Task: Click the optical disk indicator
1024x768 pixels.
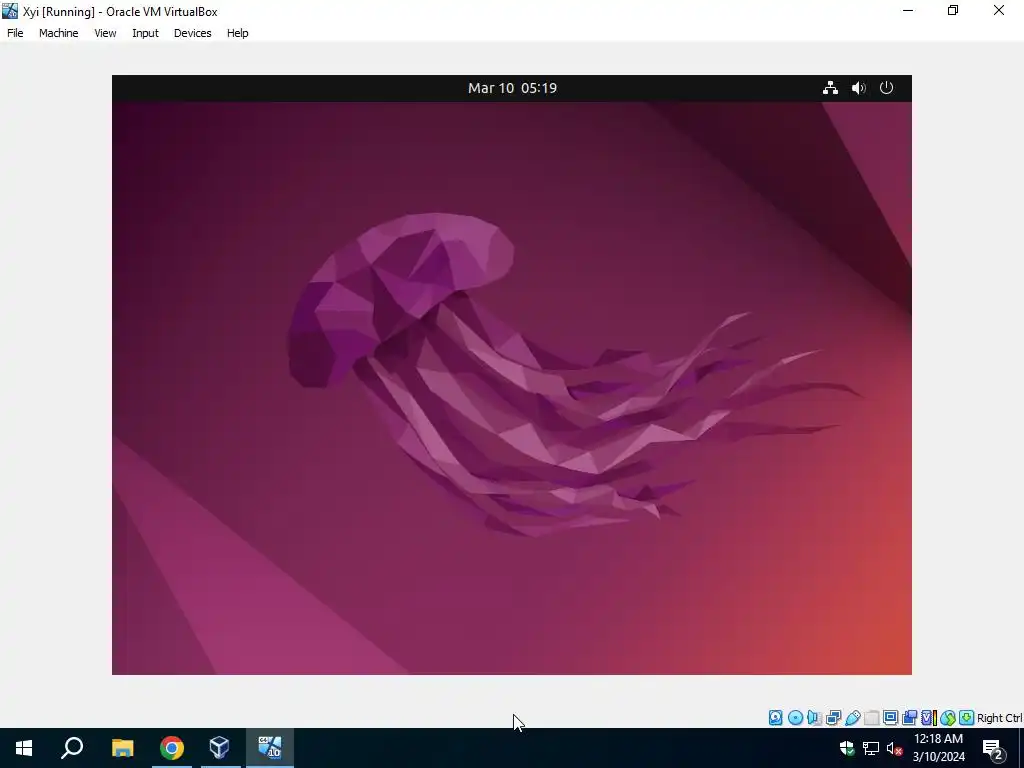Action: click(x=795, y=718)
